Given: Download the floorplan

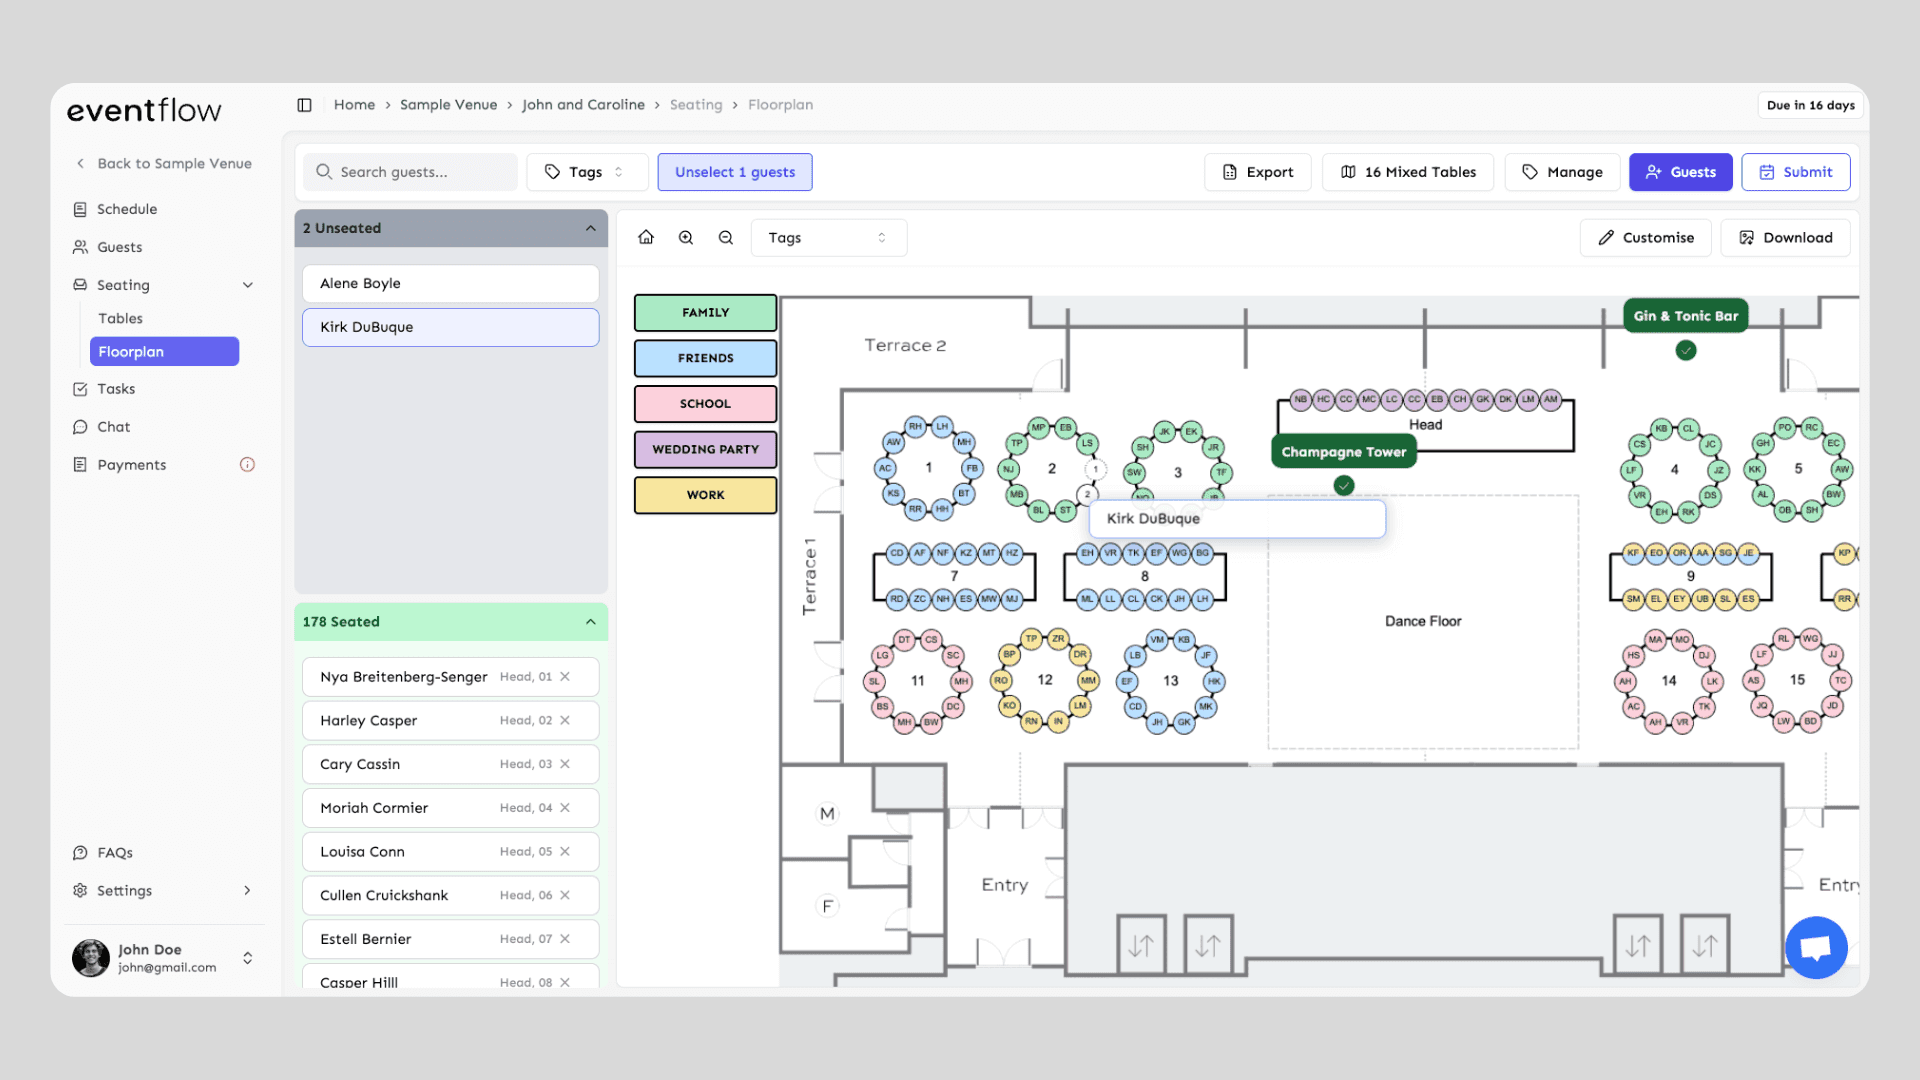Looking at the screenshot, I should pos(1786,238).
